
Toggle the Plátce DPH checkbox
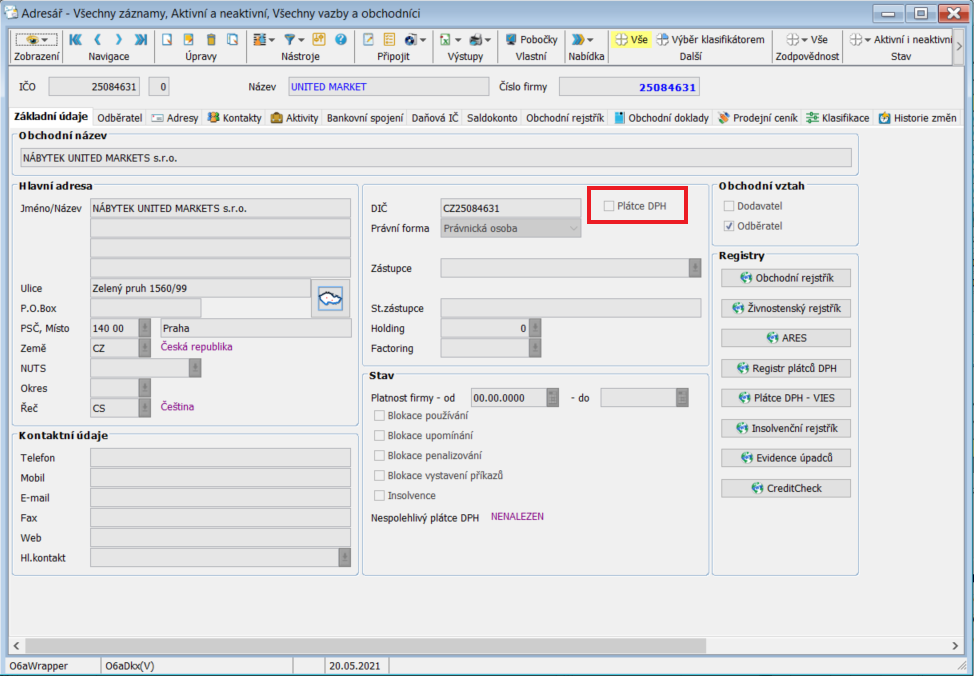pyautogui.click(x=610, y=206)
